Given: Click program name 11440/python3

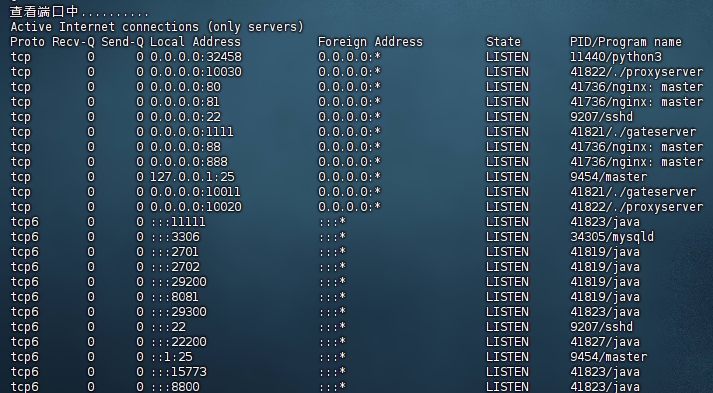Looking at the screenshot, I should pyautogui.click(x=616, y=57).
